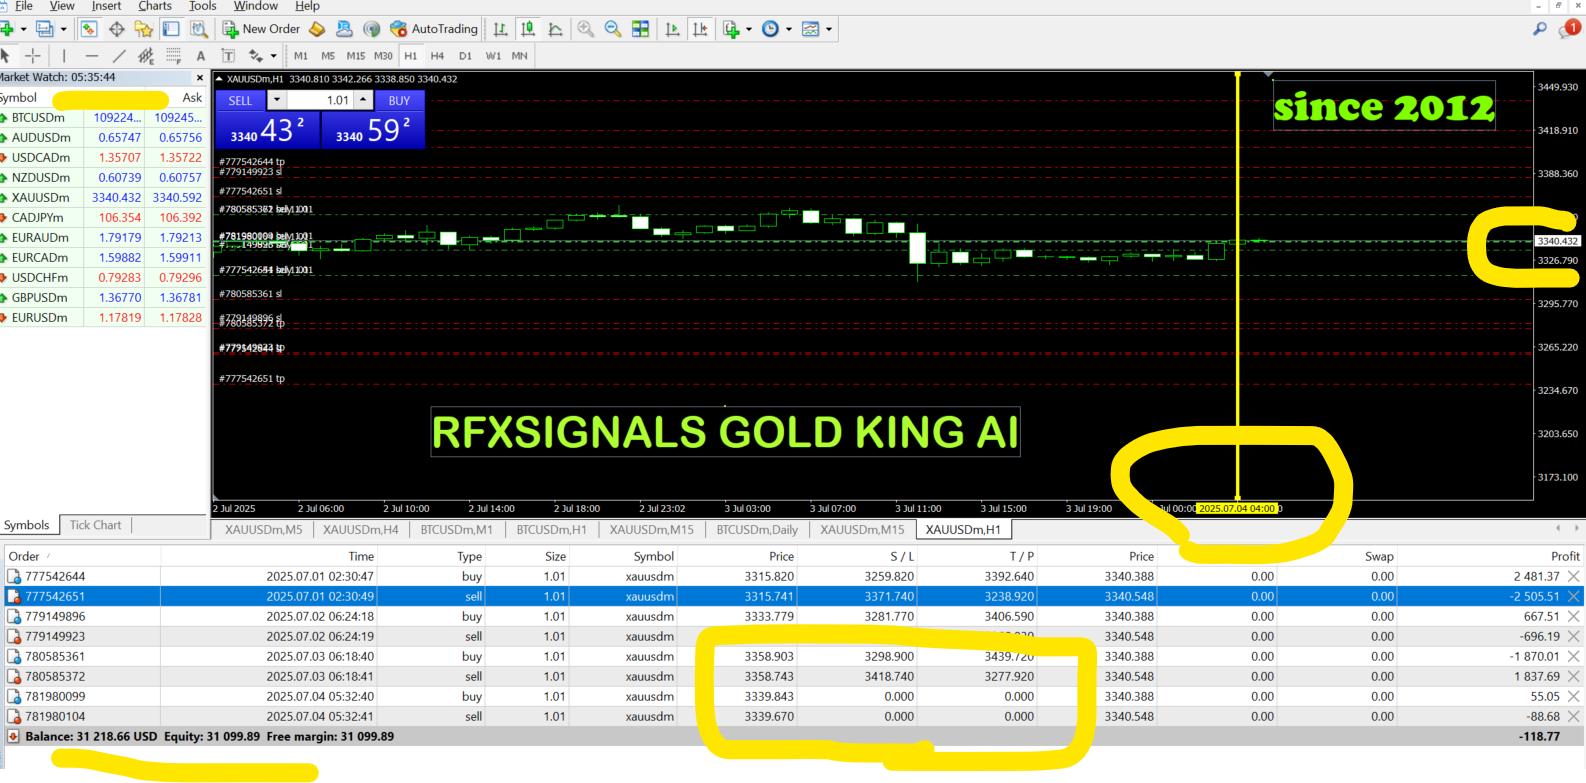Viewport: 1586px width, 783px height.
Task: Close order 777542644 with its X
Action: coord(1574,576)
